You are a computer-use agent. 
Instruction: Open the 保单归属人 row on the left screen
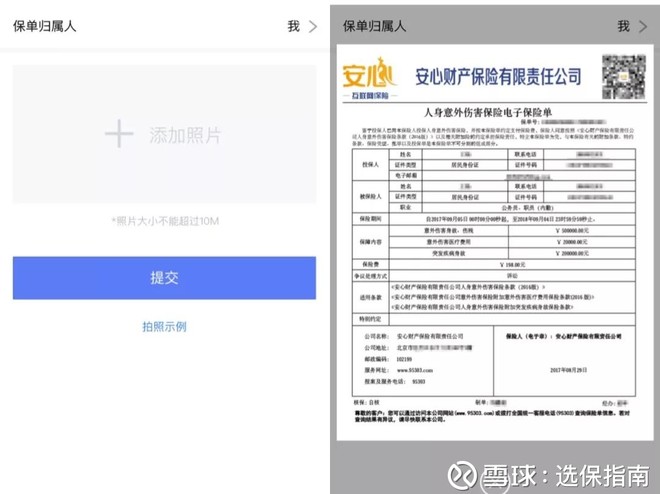click(165, 27)
